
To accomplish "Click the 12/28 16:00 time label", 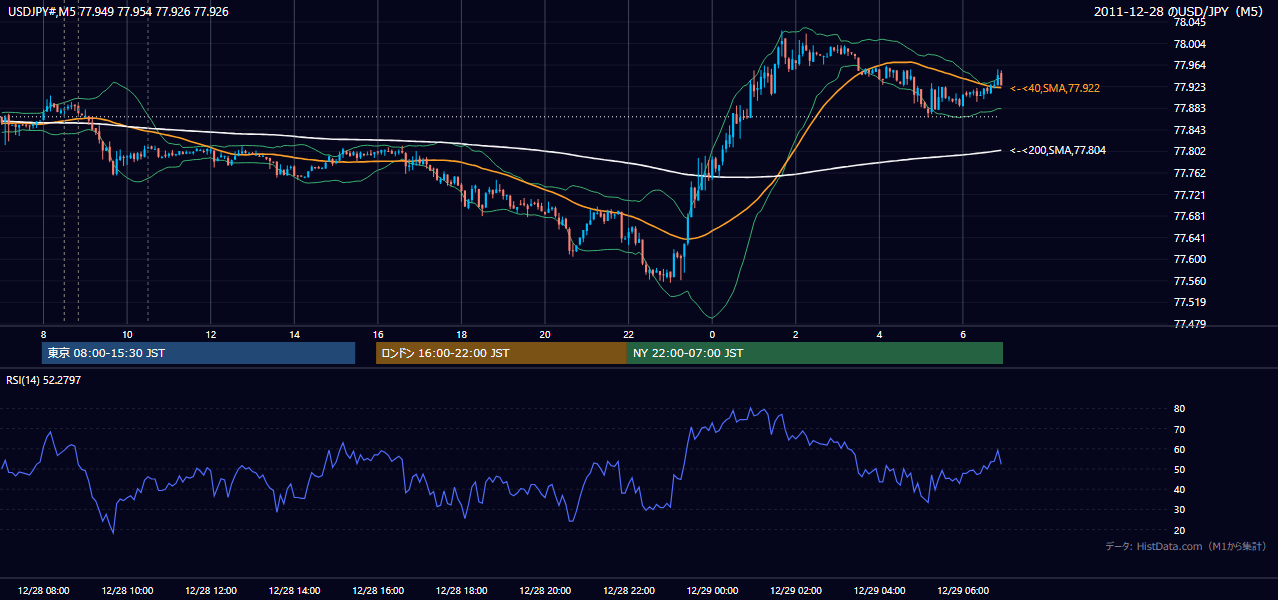I will point(378,591).
